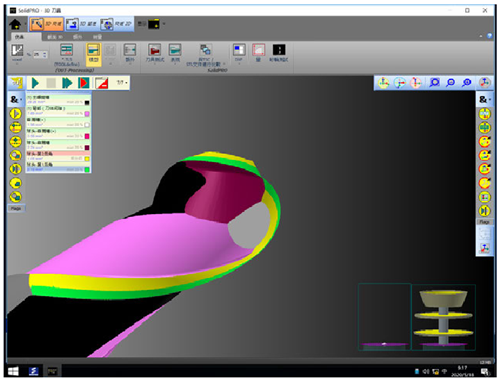
Task: Select the orange 3D mode button
Action: pyautogui.click(x=46, y=24)
